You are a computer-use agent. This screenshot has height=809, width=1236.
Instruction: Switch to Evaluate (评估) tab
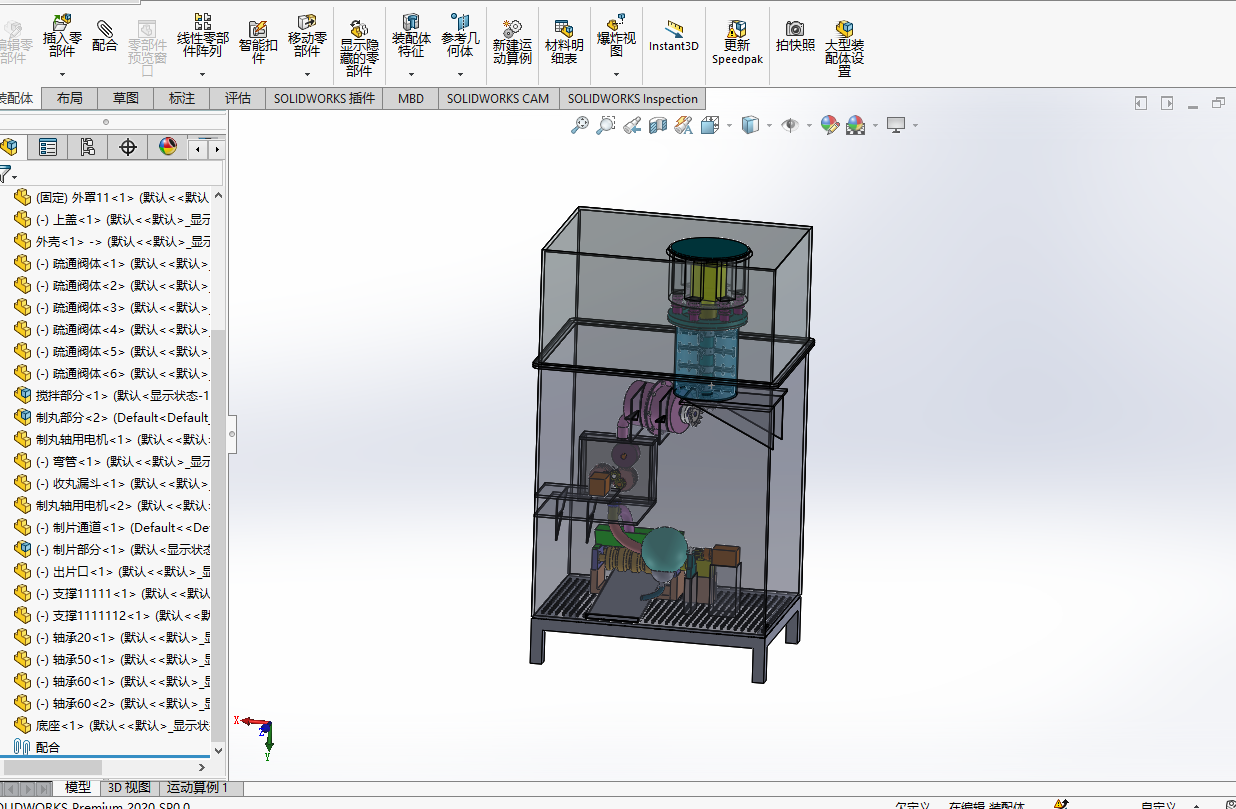(238, 98)
